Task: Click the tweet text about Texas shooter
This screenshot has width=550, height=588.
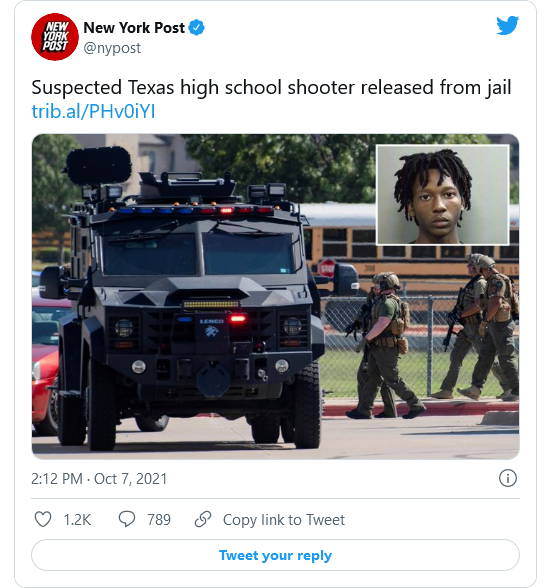Action: (x=271, y=87)
